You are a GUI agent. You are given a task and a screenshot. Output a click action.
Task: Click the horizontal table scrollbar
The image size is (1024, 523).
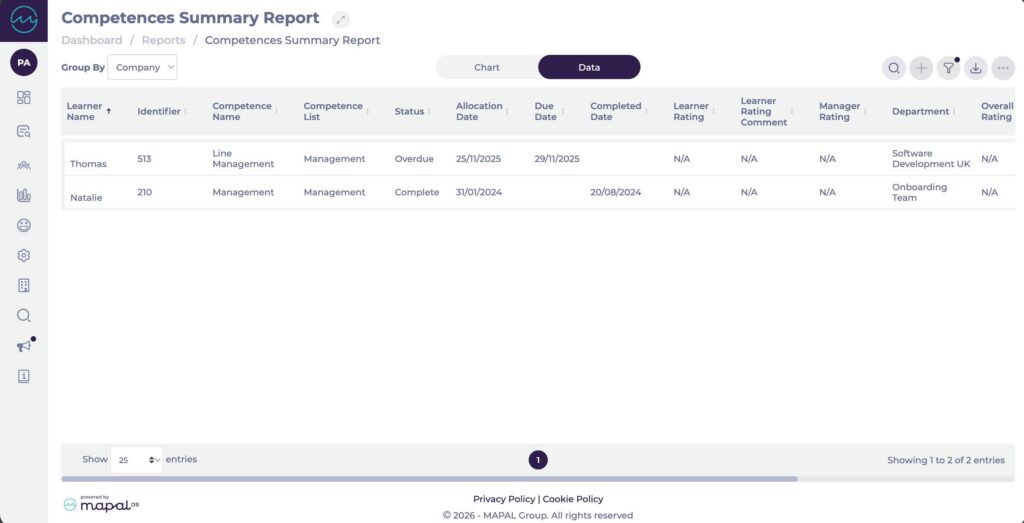430,479
